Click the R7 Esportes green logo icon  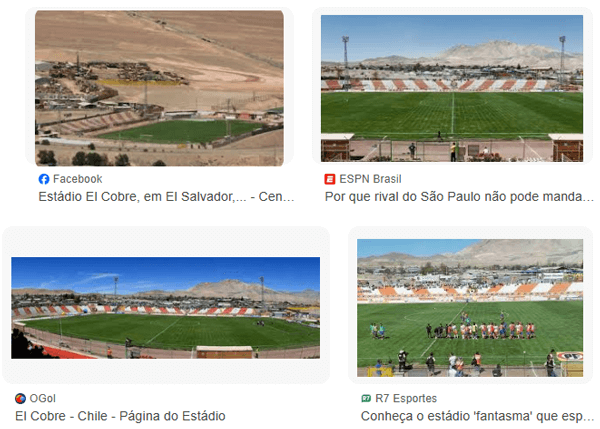coord(366,398)
